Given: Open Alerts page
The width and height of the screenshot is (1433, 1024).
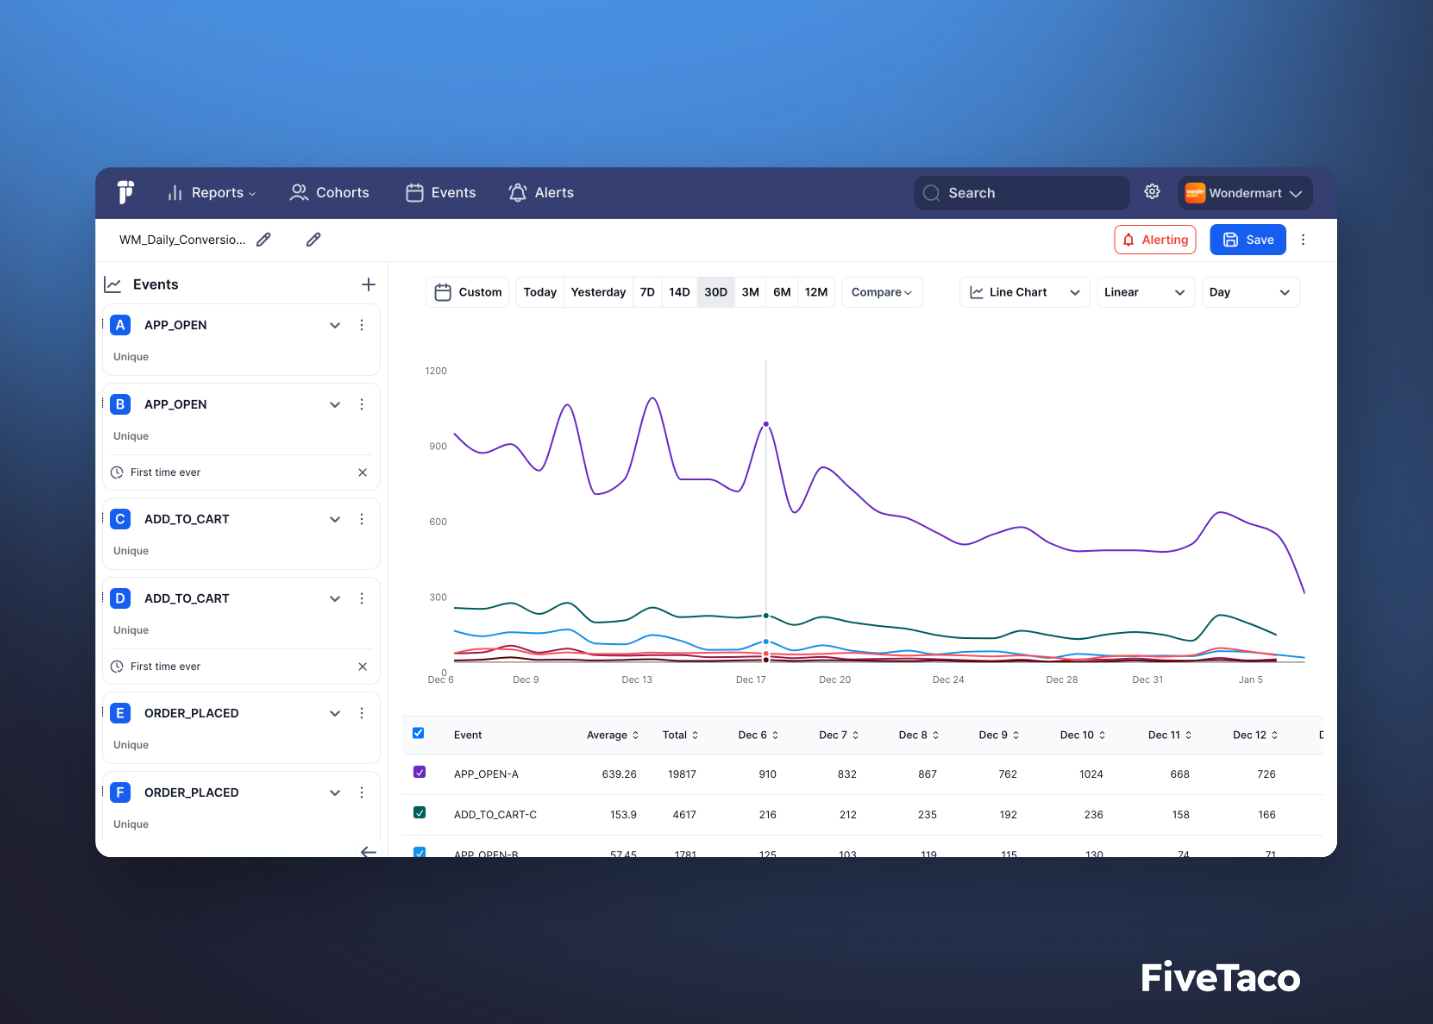Looking at the screenshot, I should pos(541,193).
